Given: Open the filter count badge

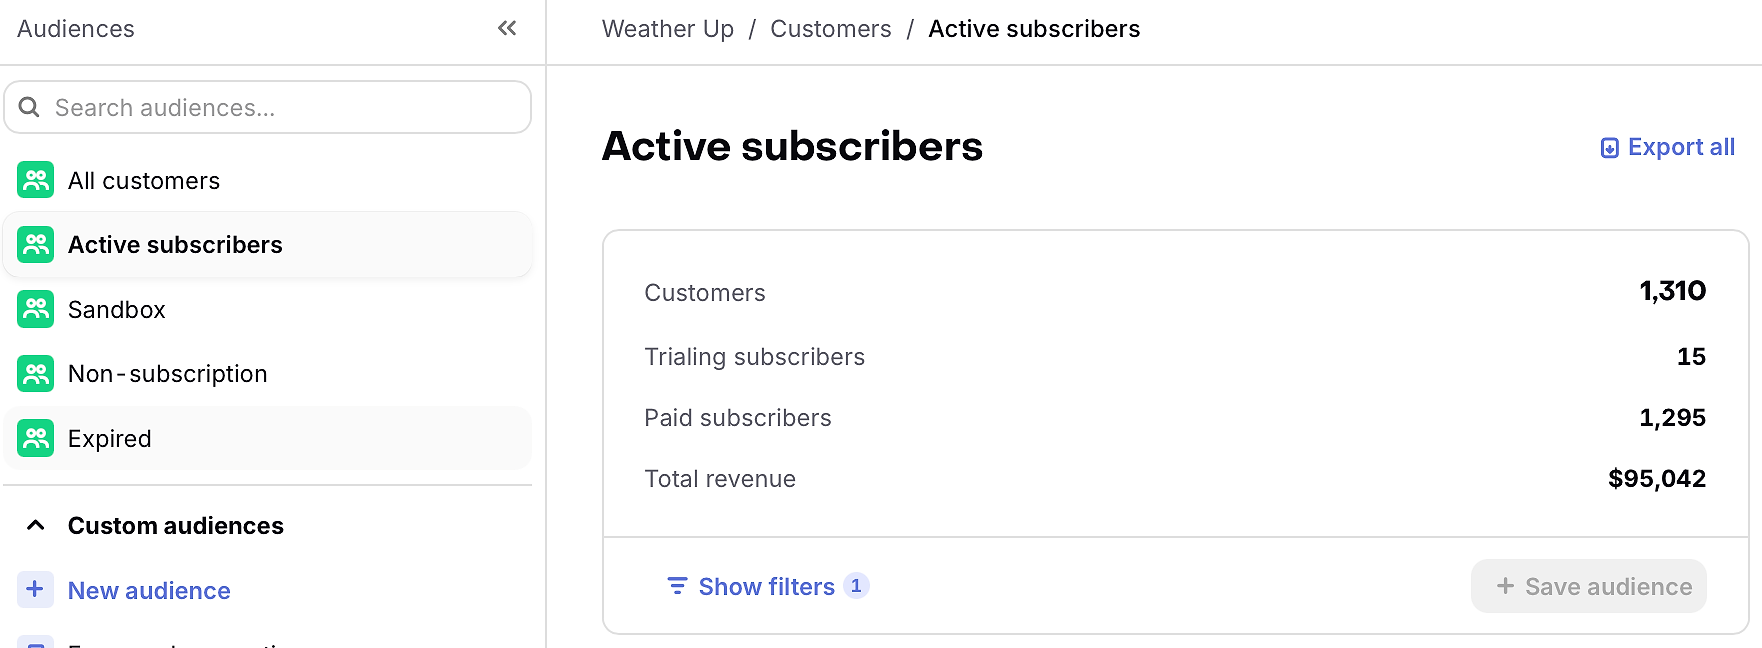Looking at the screenshot, I should [856, 585].
